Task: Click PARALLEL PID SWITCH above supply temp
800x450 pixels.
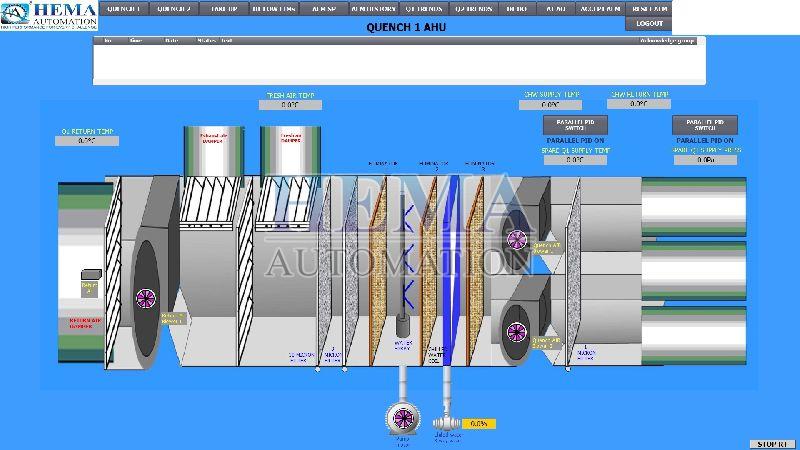Action: [x=575, y=125]
